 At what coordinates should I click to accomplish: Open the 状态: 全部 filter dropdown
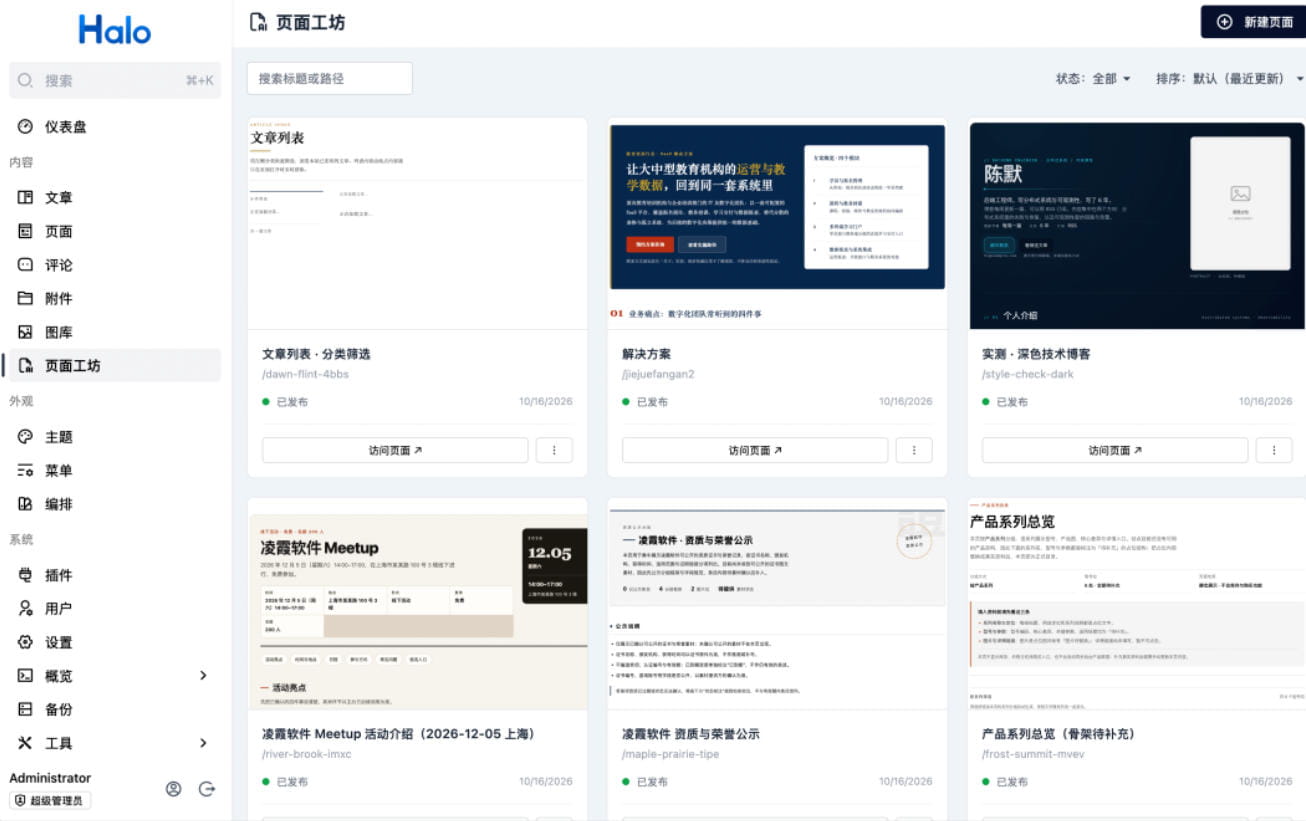pyautogui.click(x=1093, y=78)
